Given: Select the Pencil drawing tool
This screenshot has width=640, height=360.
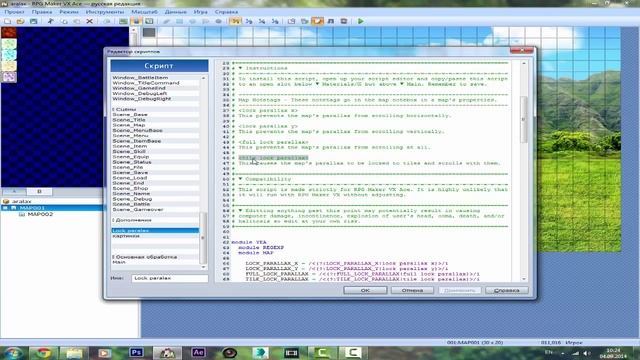Looking at the screenshot, I should tap(167, 21).
